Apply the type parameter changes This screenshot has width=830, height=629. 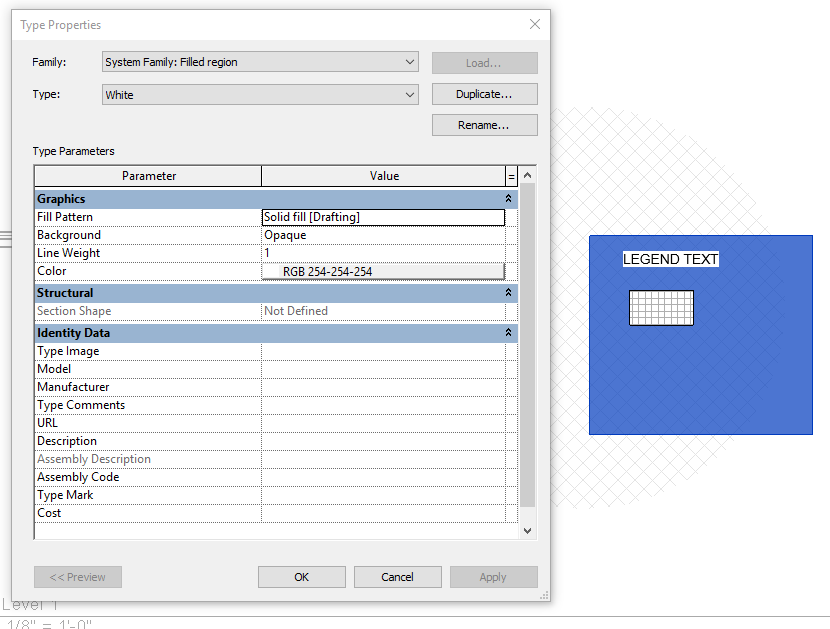point(493,577)
